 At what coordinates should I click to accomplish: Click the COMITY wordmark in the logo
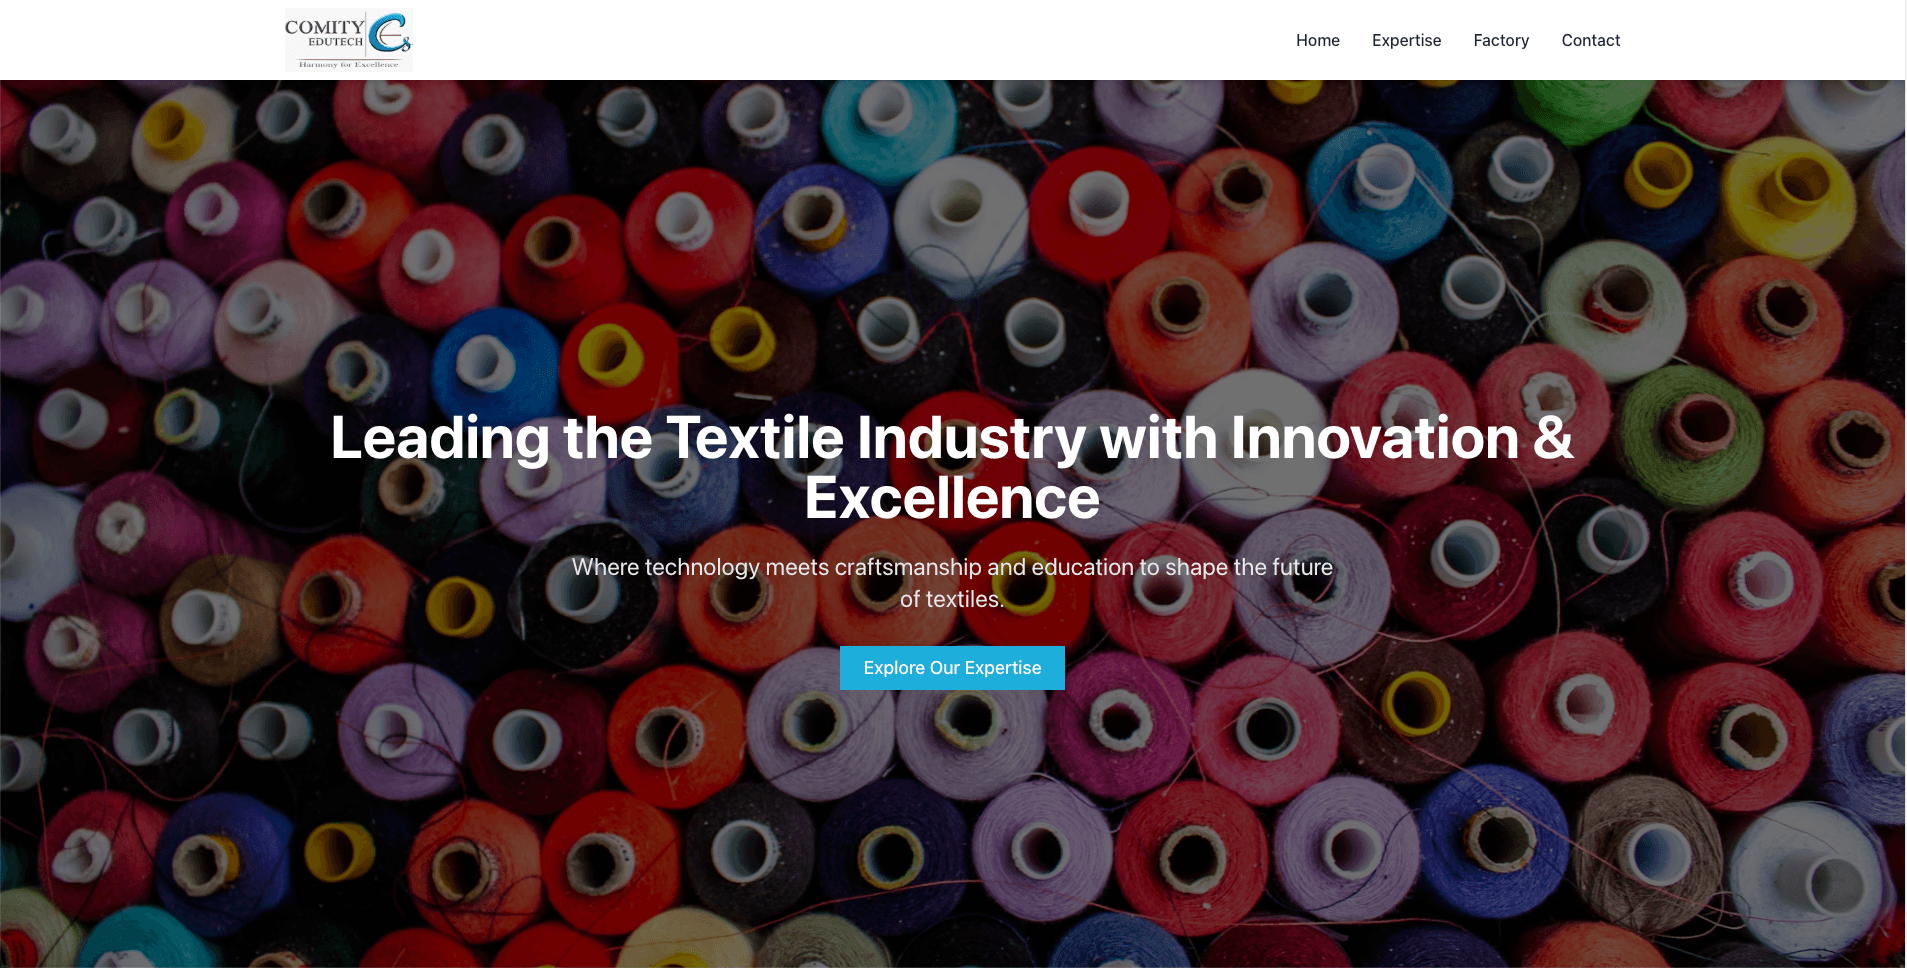(x=324, y=27)
